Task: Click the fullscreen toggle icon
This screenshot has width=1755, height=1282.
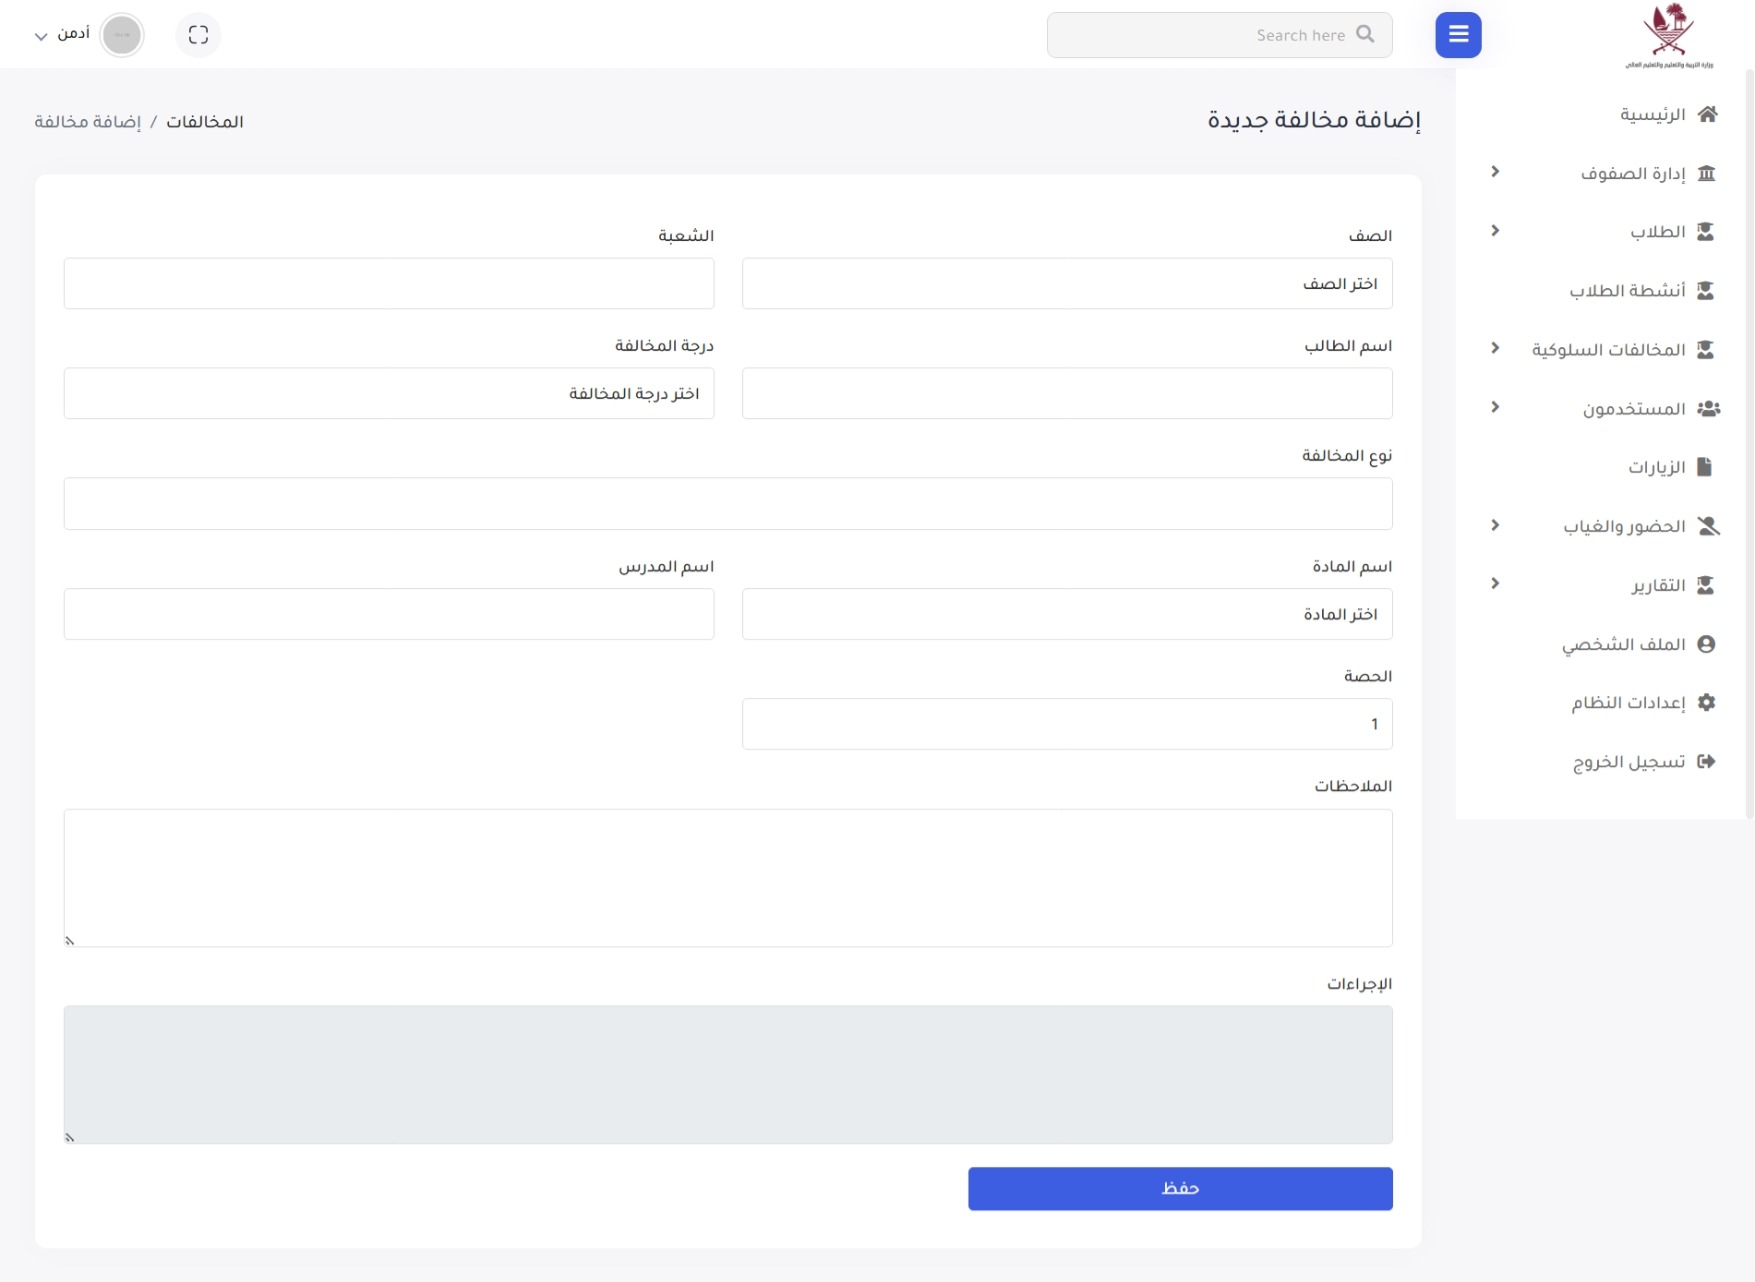Action: (198, 35)
